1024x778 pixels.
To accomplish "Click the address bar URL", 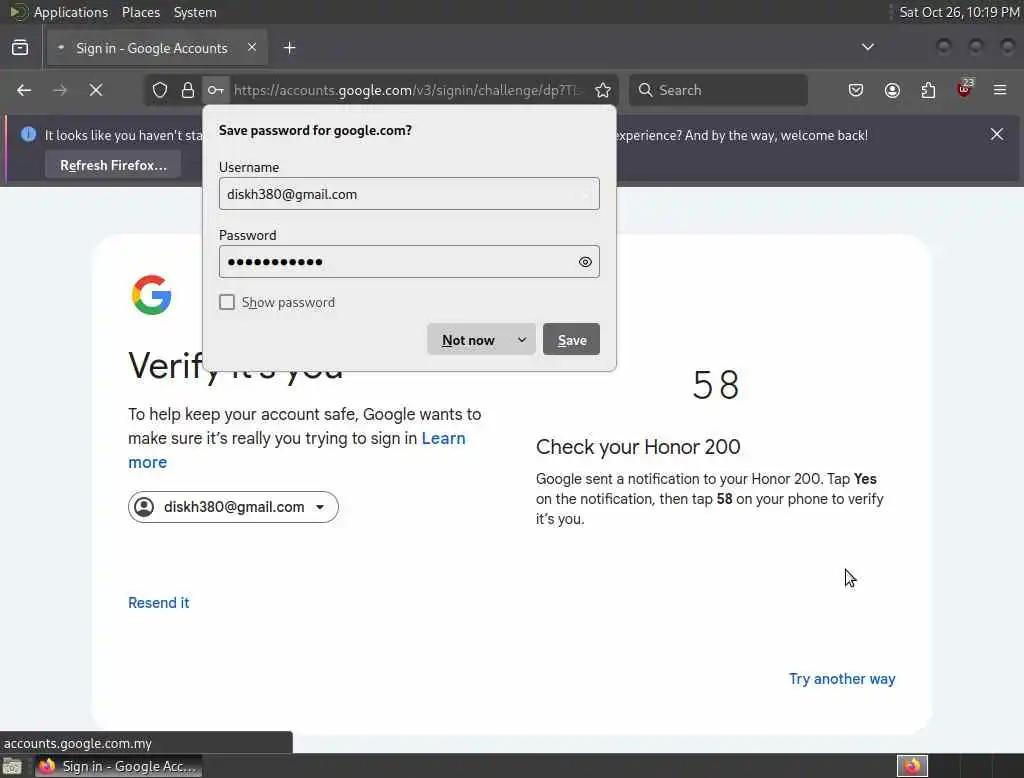I will (408, 90).
